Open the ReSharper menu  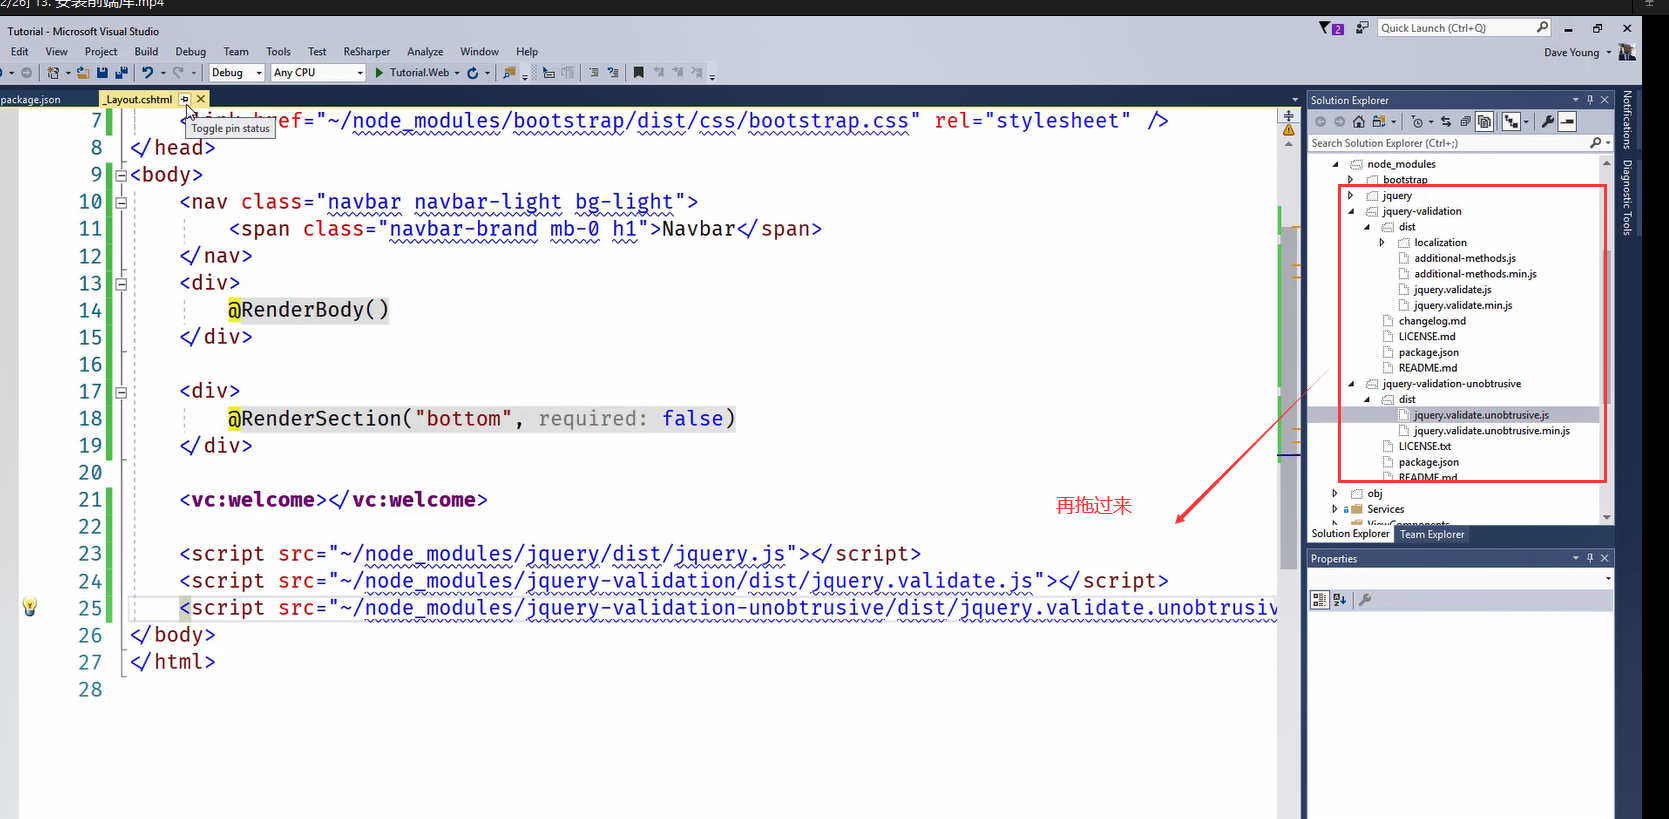point(367,52)
